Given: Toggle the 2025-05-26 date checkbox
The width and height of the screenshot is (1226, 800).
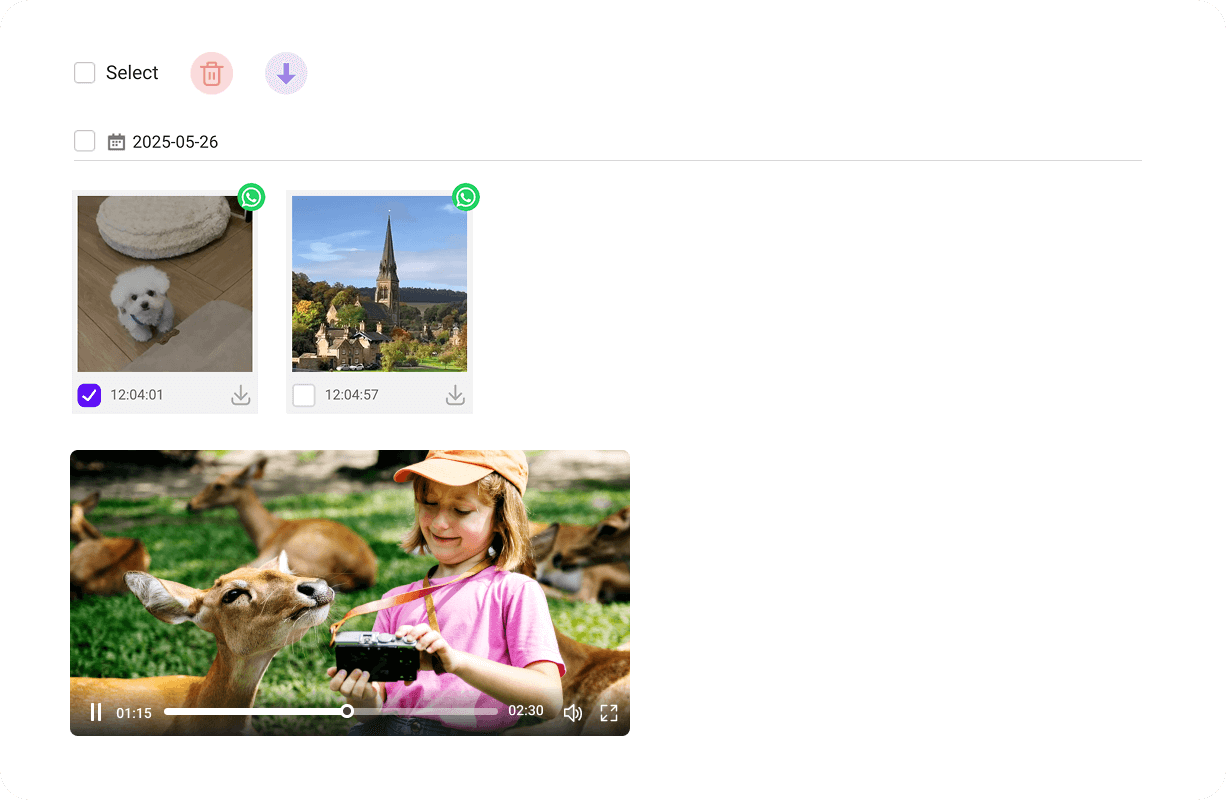Looking at the screenshot, I should pos(85,141).
